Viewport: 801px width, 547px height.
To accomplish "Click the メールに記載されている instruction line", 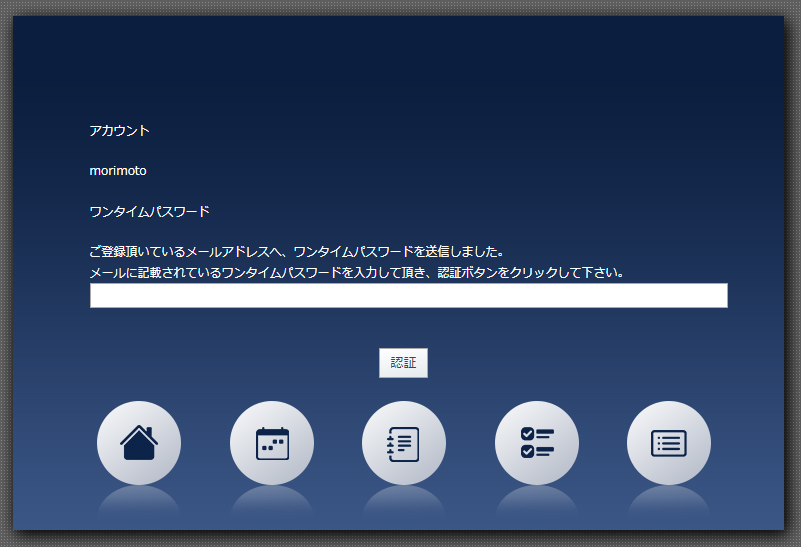I will (356, 272).
